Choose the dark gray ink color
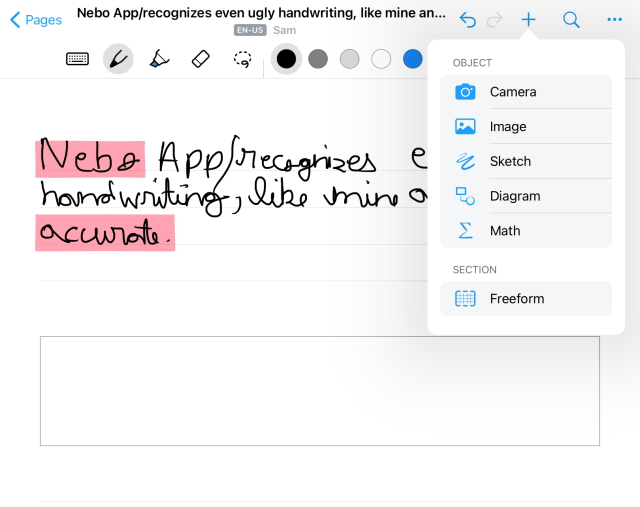 (x=318, y=59)
